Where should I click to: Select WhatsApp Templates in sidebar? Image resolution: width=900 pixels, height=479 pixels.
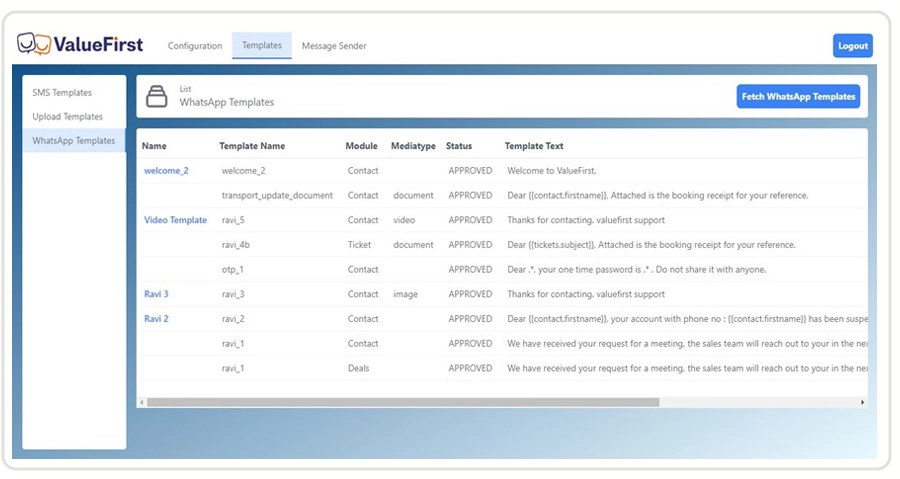tap(74, 141)
